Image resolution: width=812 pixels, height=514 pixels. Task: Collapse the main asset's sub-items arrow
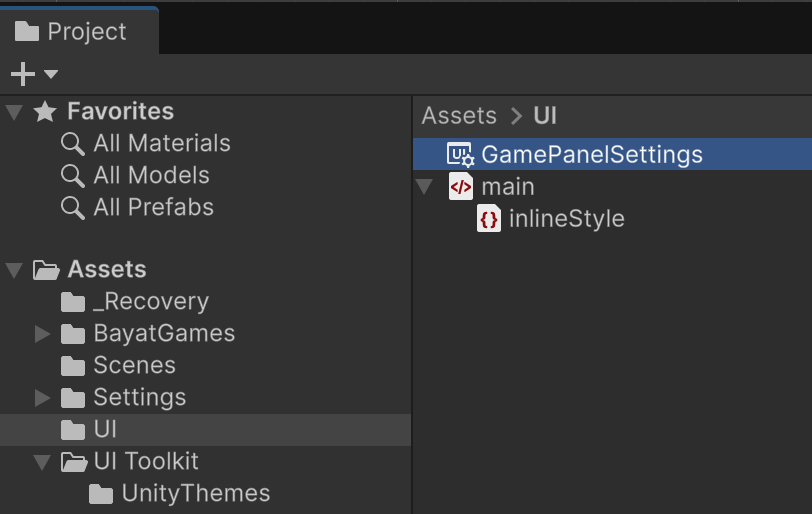425,187
